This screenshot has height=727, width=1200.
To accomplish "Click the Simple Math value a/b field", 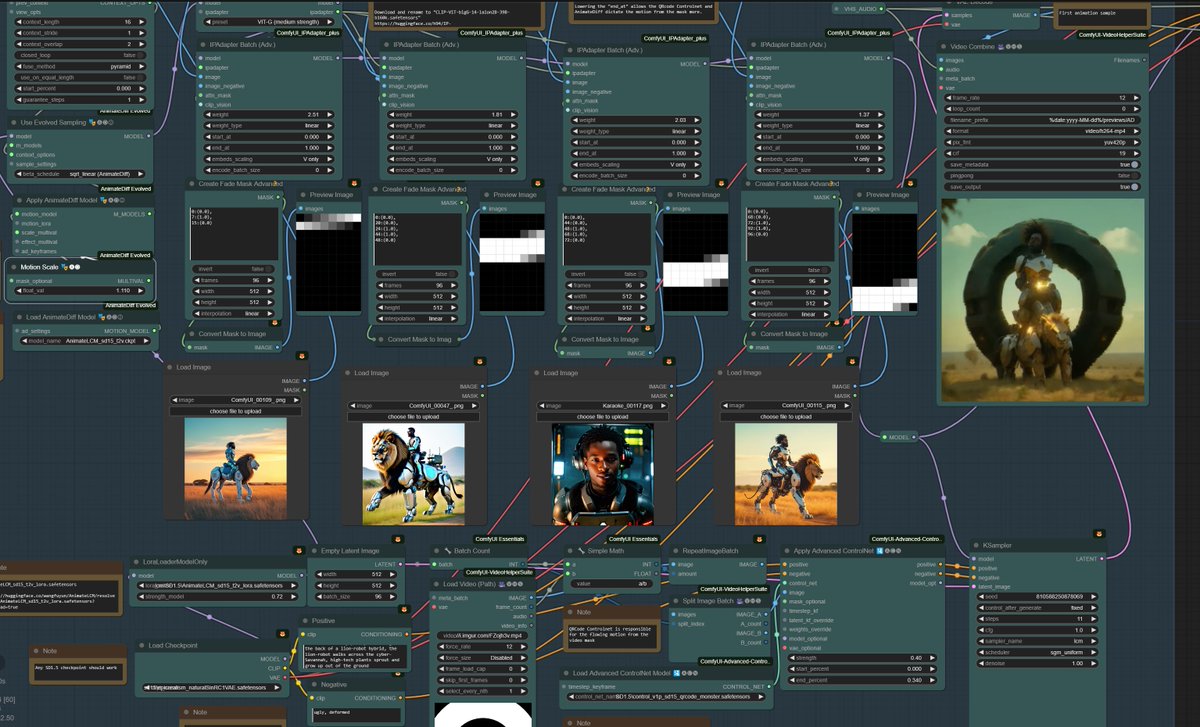I will coord(612,583).
